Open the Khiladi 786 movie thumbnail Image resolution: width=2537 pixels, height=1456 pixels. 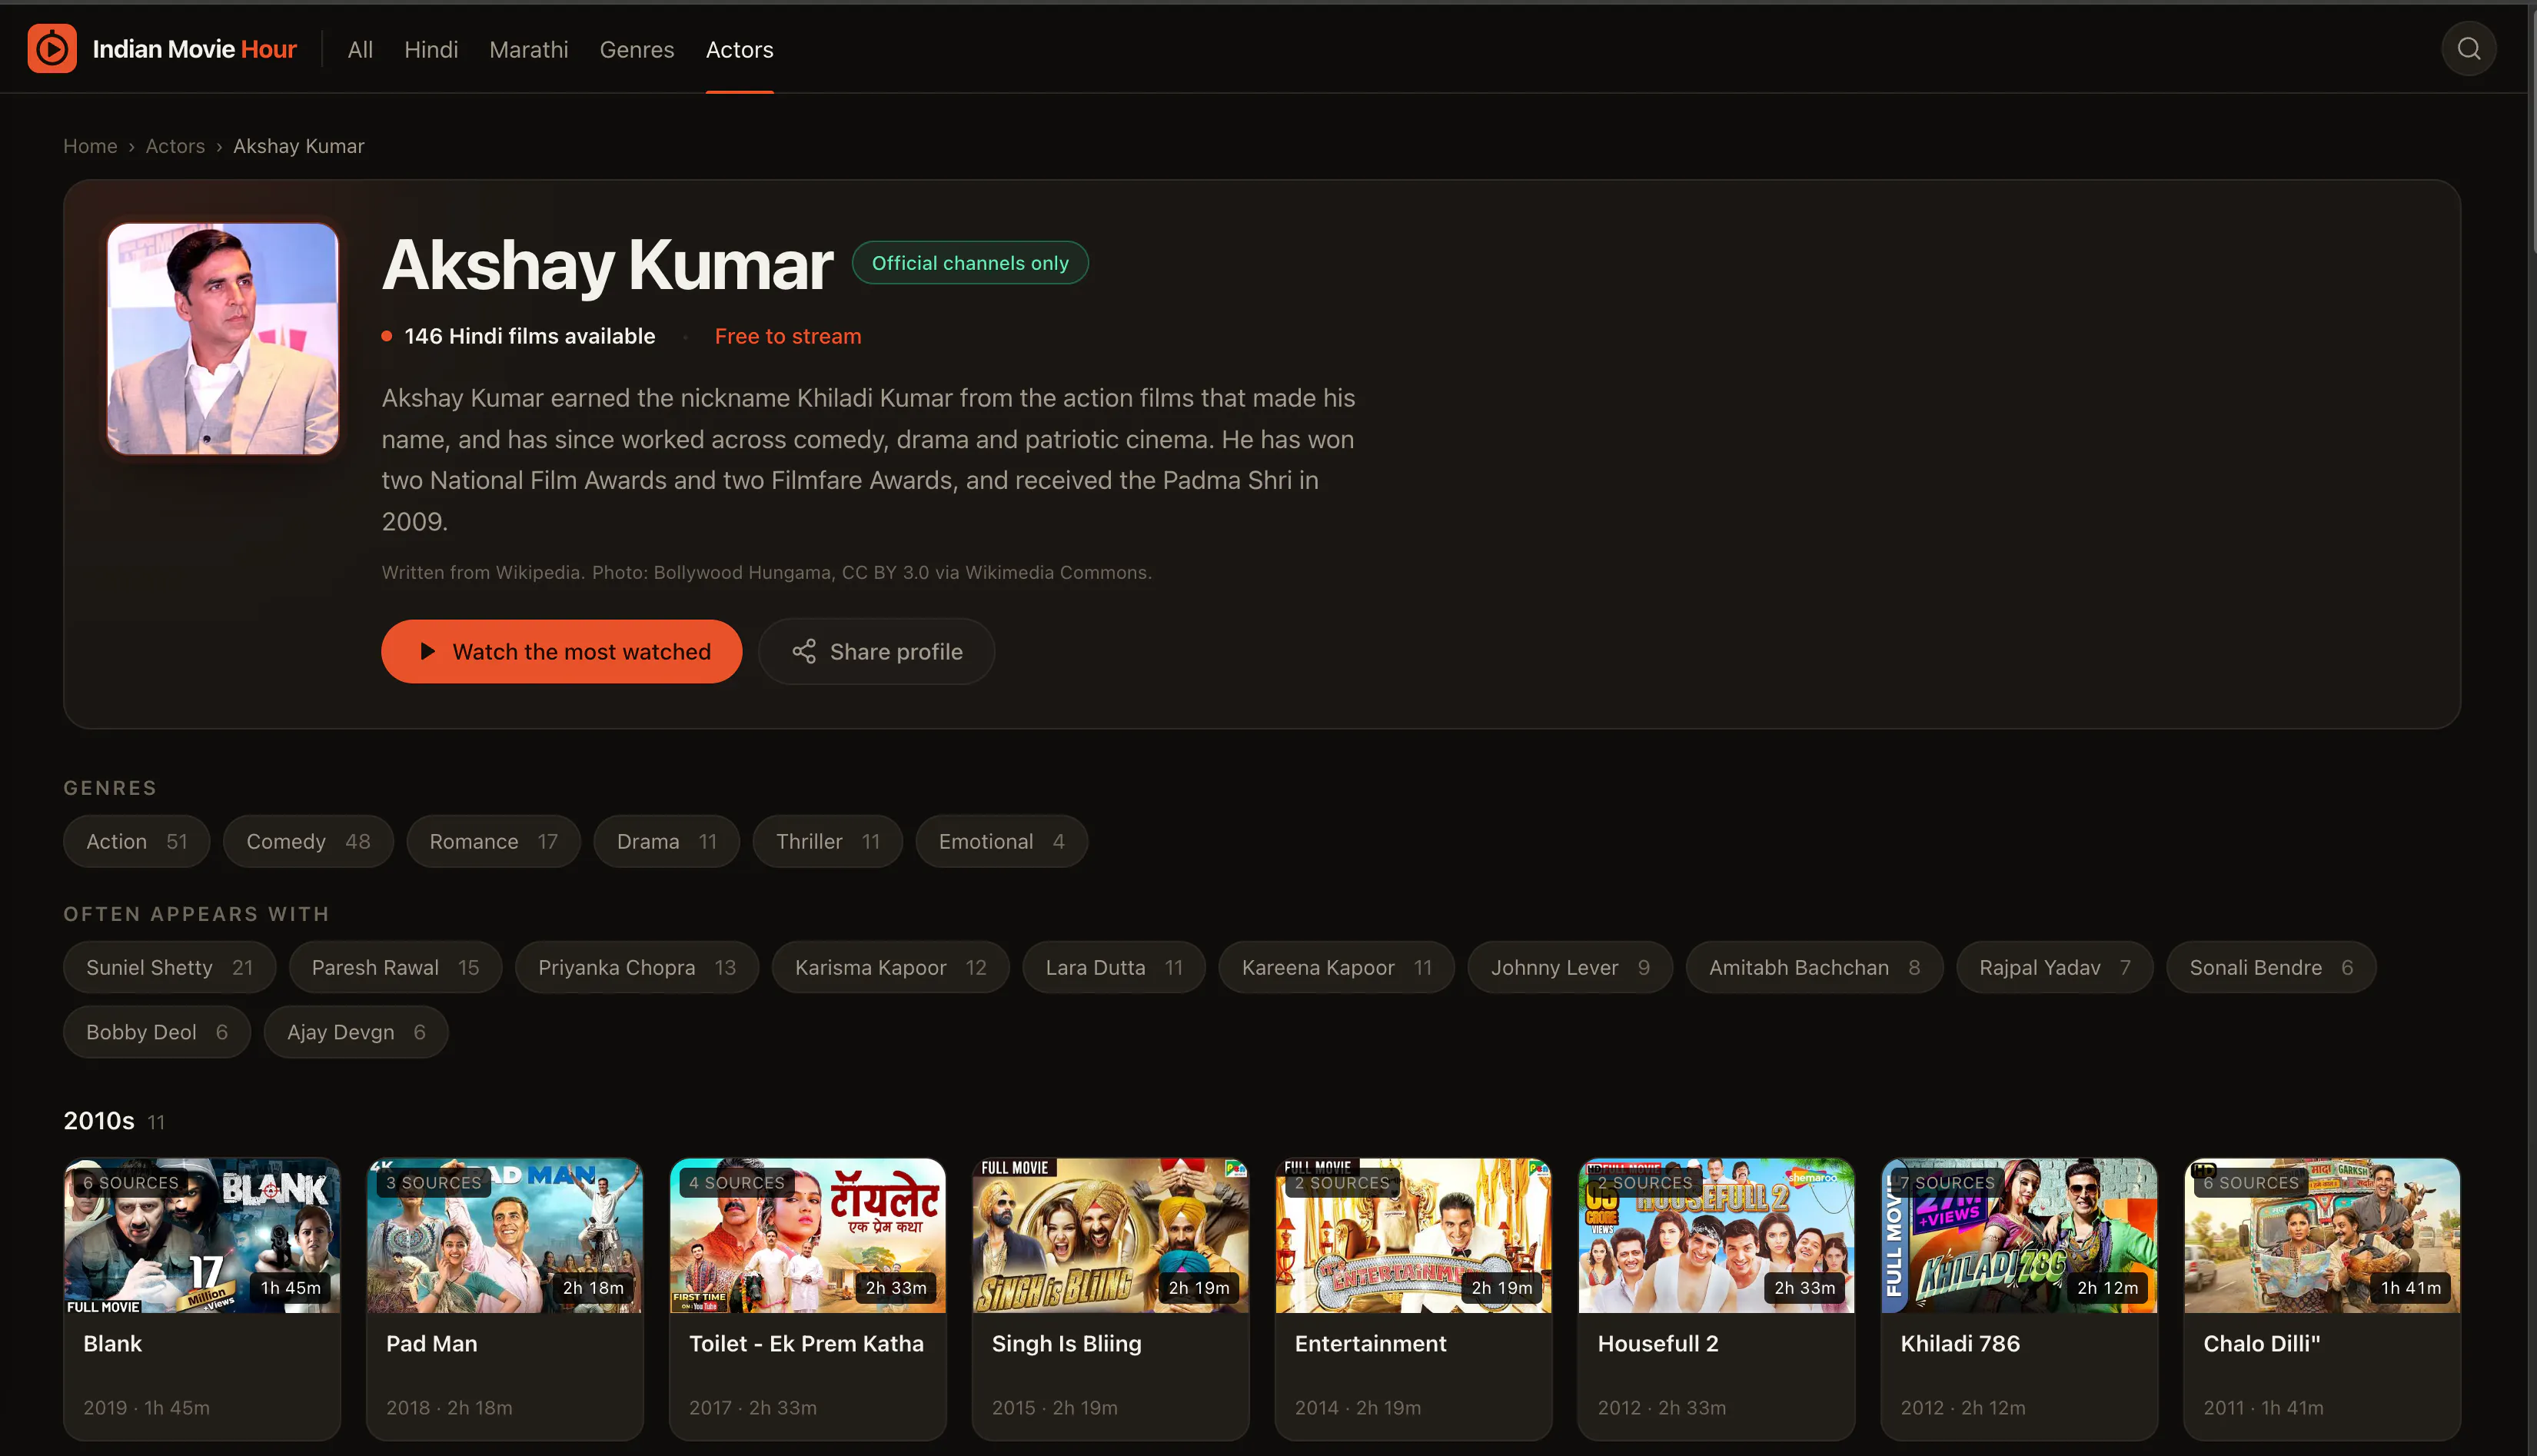pyautogui.click(x=2020, y=1236)
